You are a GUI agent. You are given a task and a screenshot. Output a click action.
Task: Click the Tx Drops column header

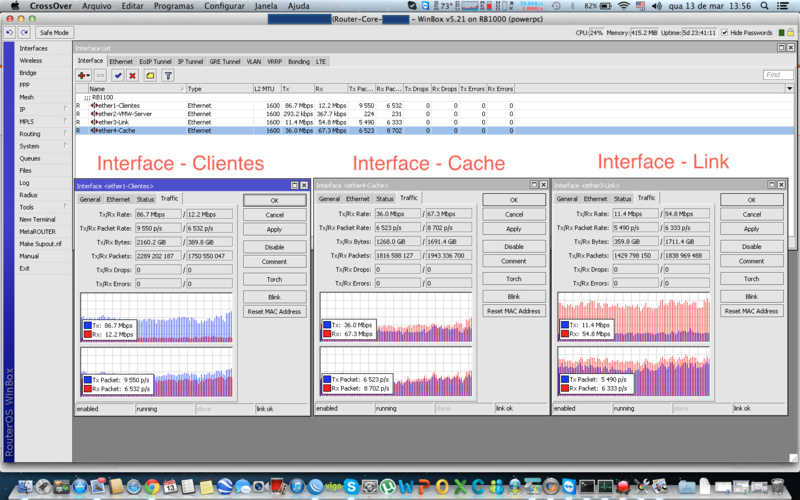417,88
